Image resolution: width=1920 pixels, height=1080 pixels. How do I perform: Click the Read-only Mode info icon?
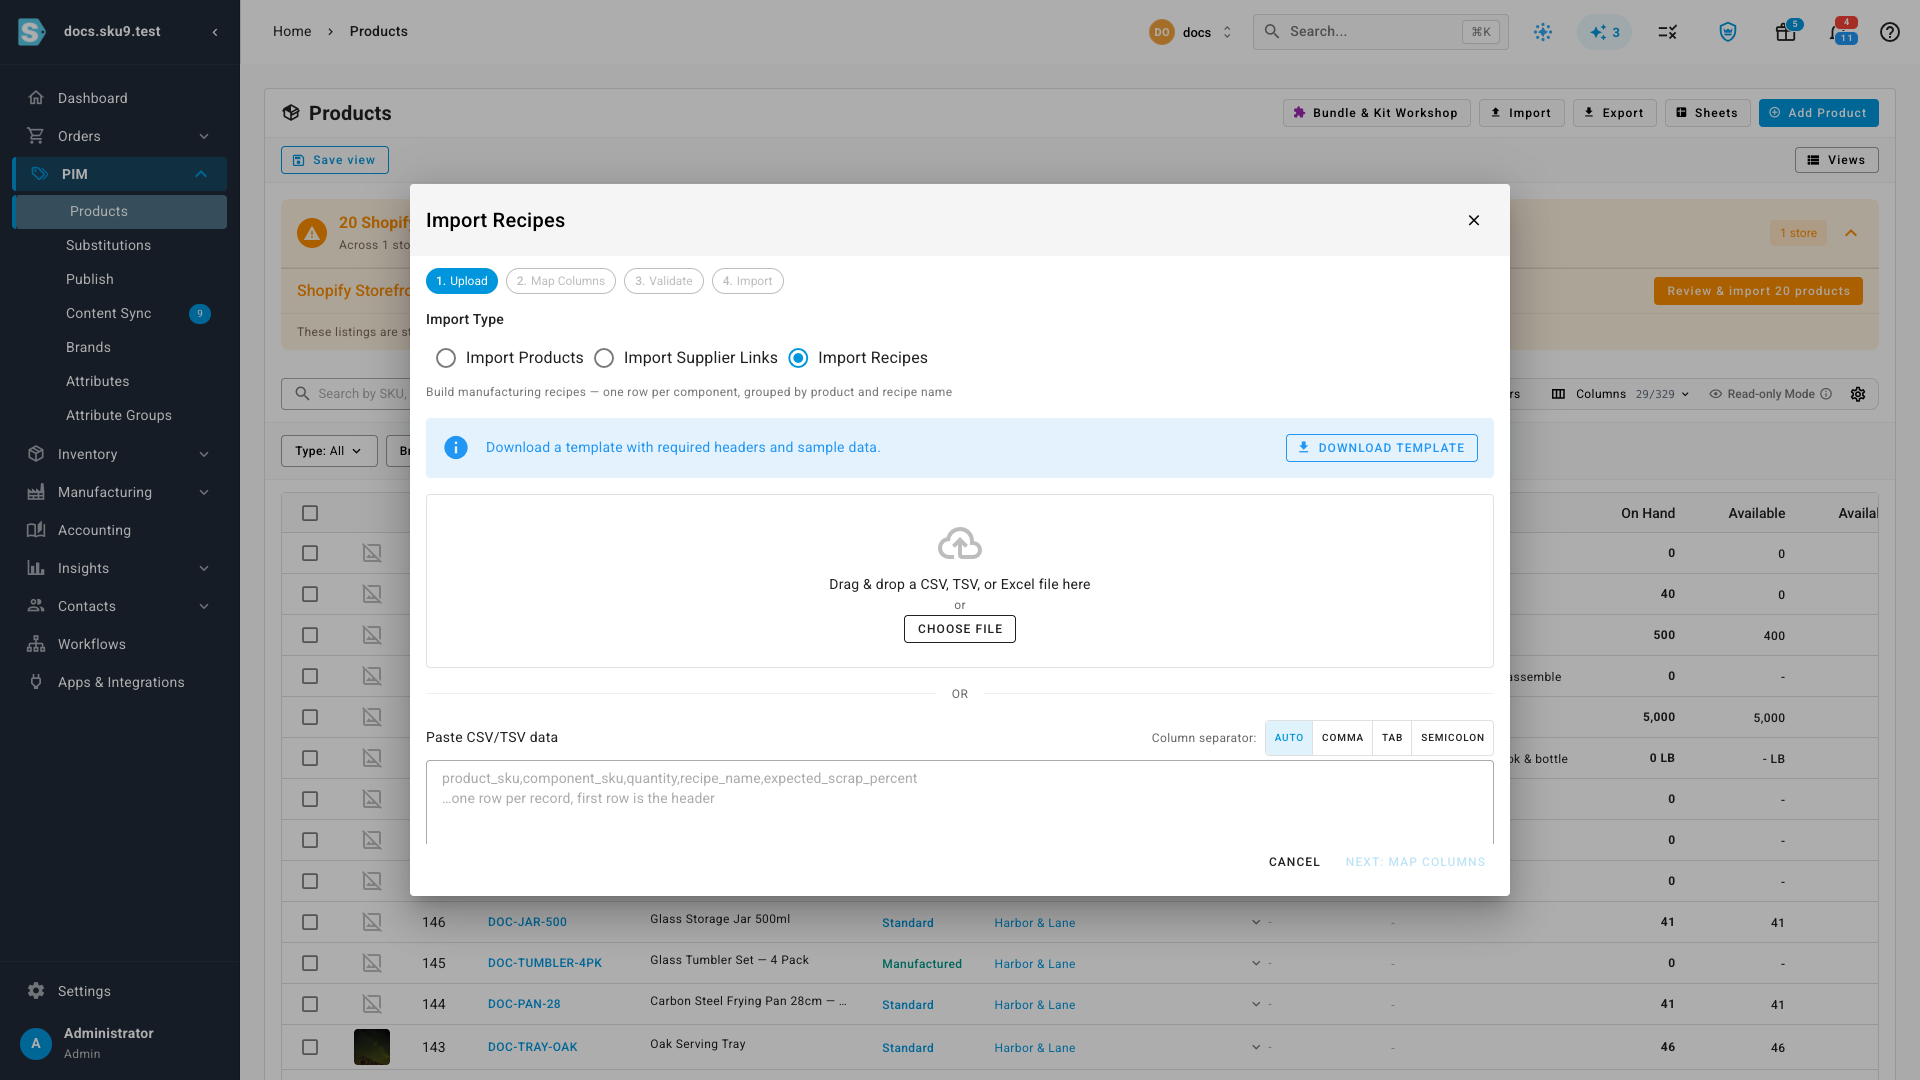click(x=1826, y=394)
